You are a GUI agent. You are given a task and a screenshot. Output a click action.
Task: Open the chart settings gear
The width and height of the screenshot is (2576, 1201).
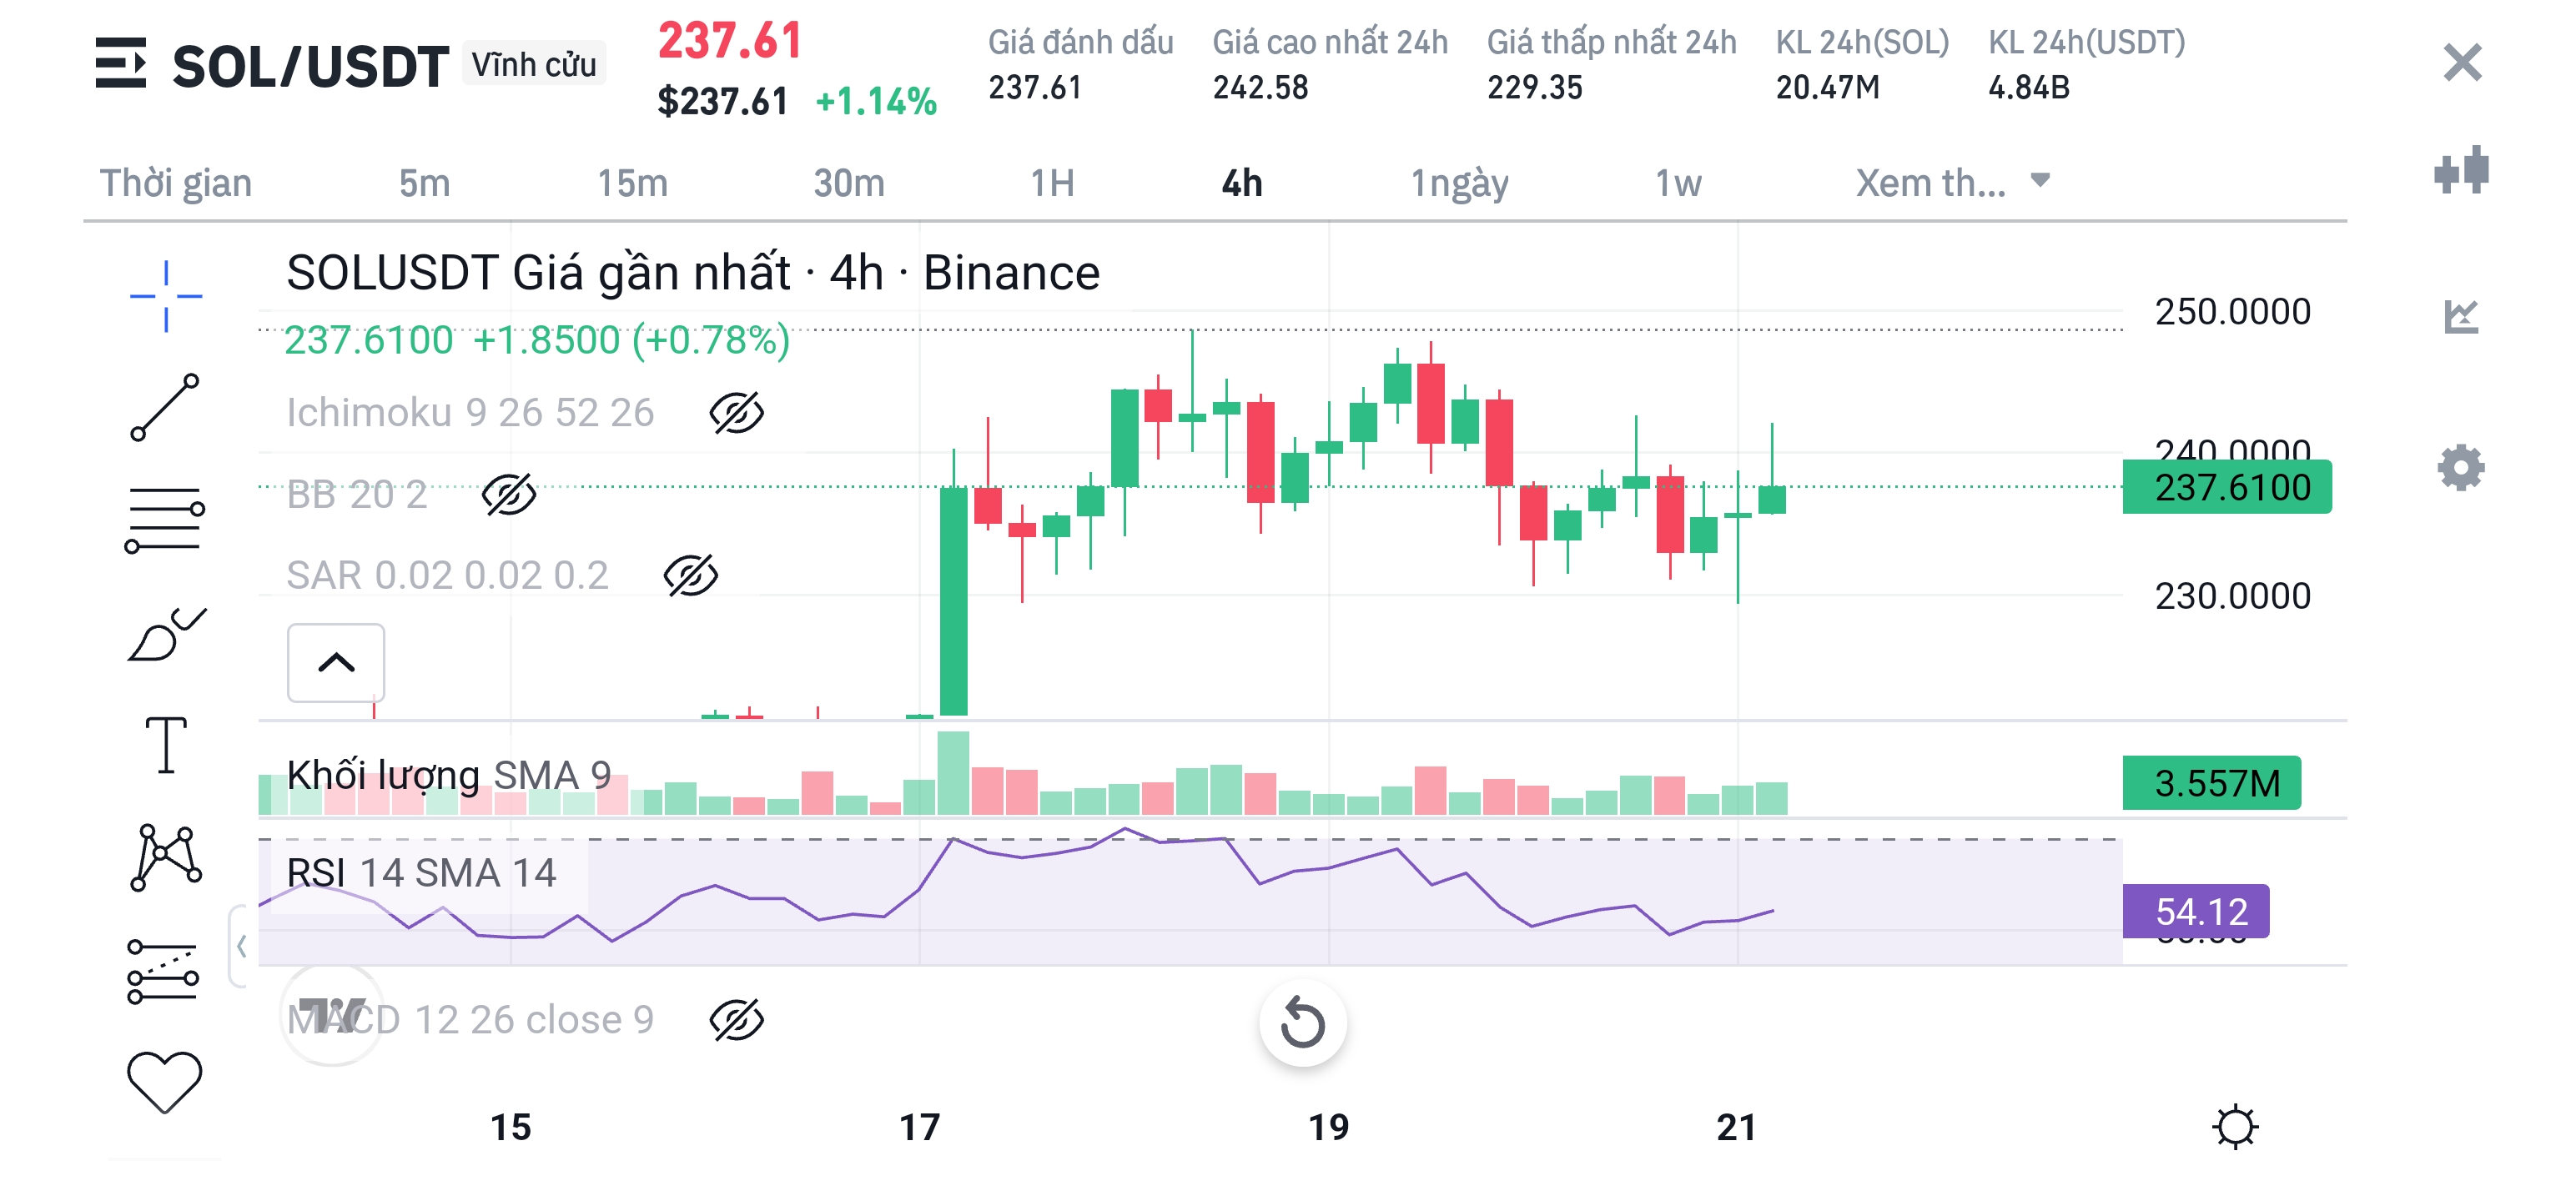click(2460, 467)
